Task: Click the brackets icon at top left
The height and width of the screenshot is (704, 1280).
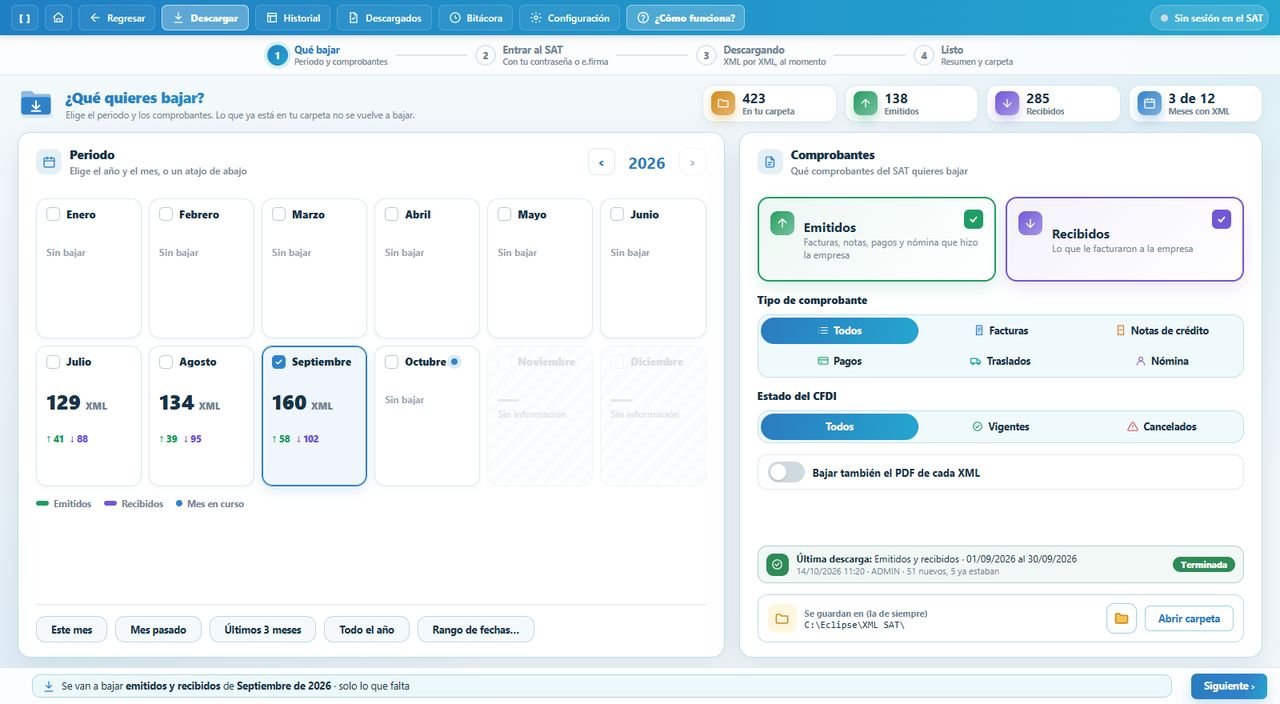Action: 25,18
